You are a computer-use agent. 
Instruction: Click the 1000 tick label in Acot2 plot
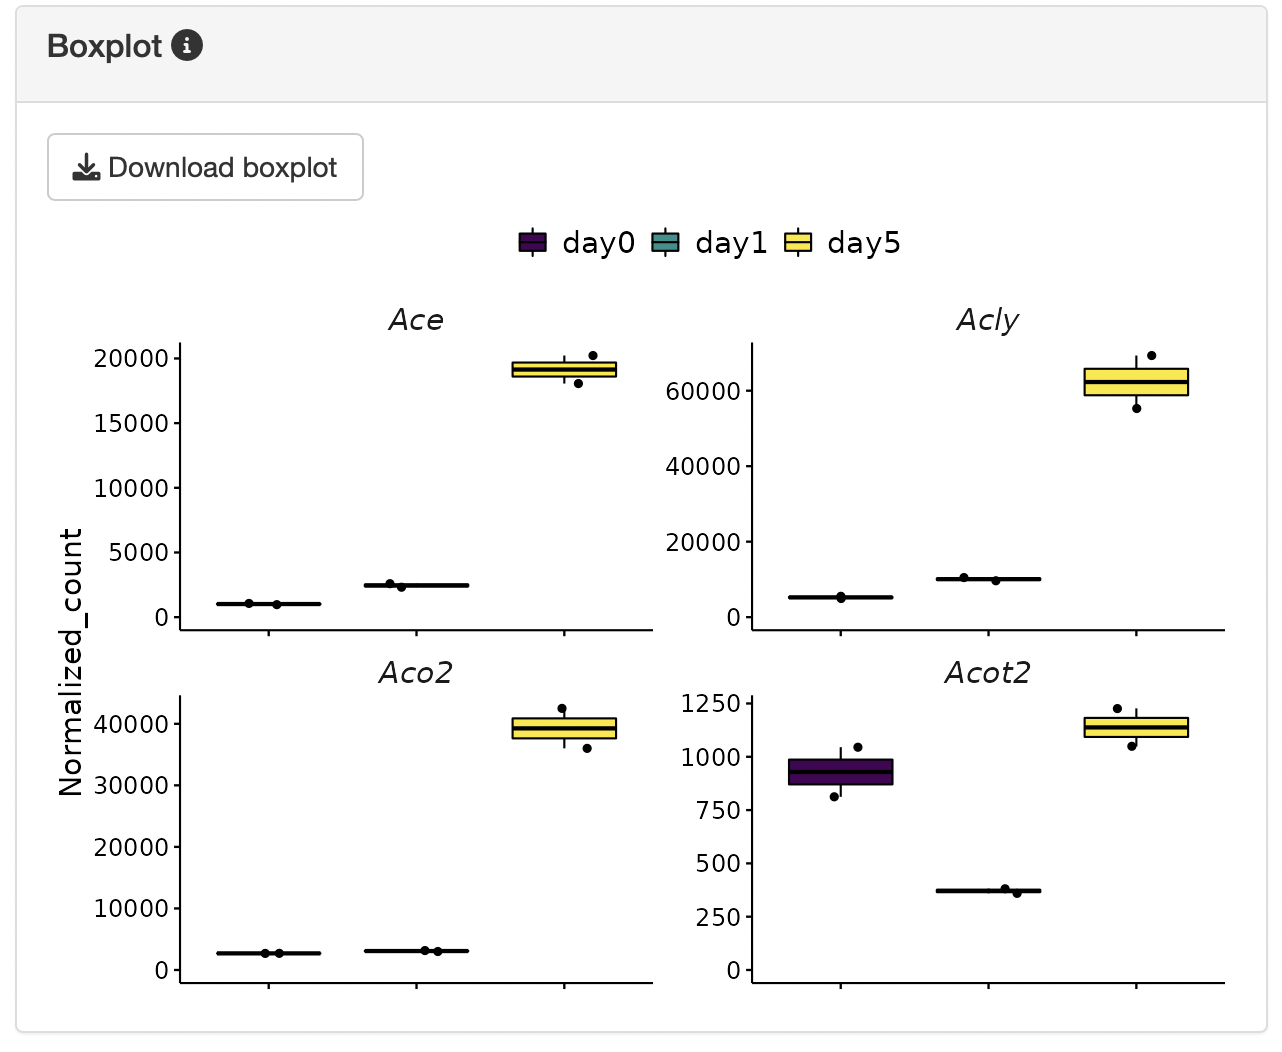click(711, 757)
